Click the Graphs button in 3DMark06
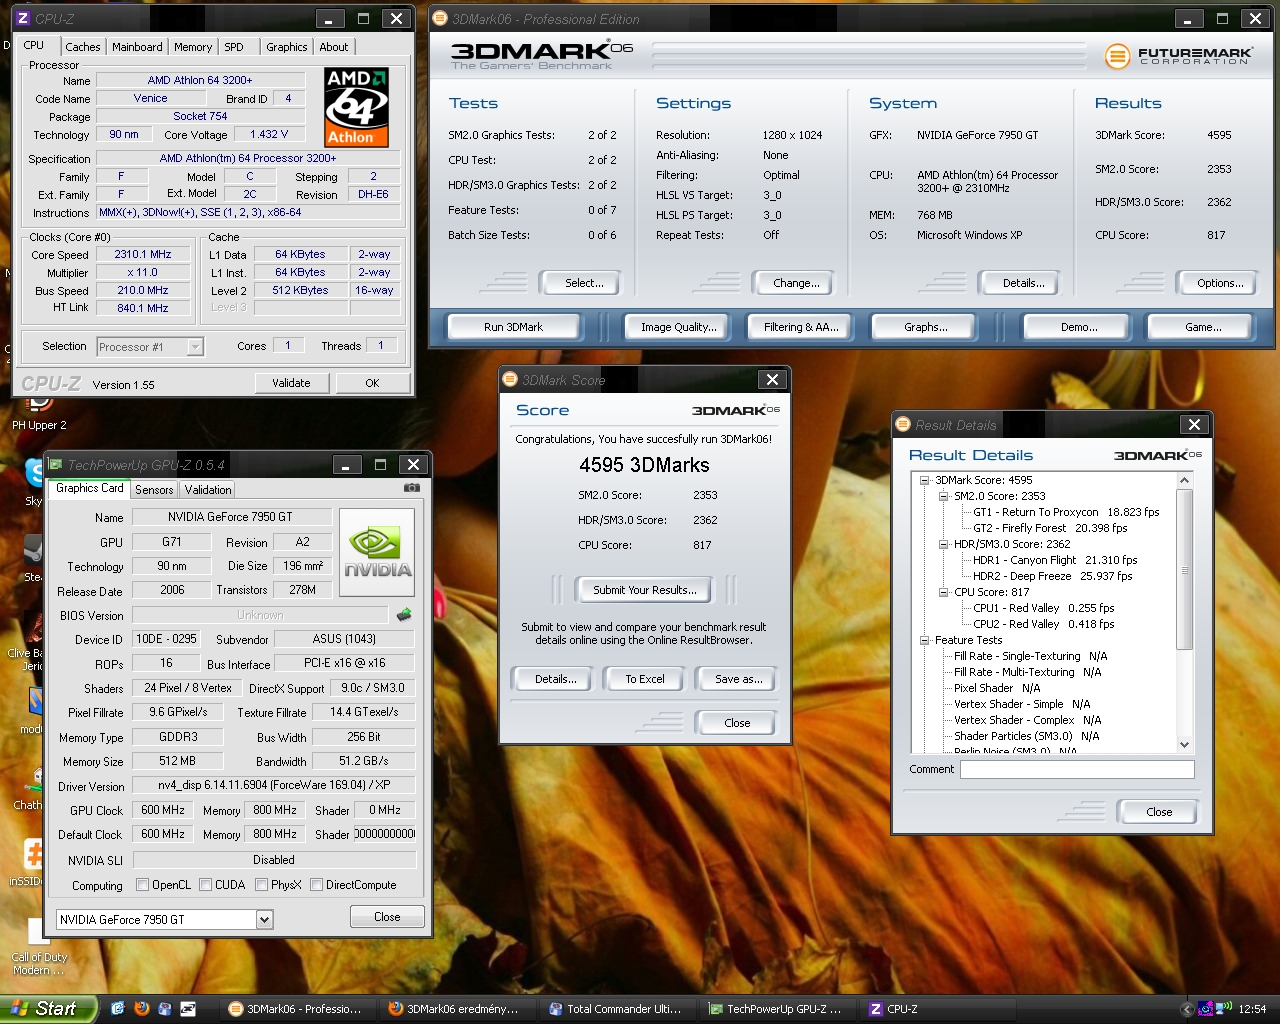The height and width of the screenshot is (1024, 1280). tap(925, 327)
